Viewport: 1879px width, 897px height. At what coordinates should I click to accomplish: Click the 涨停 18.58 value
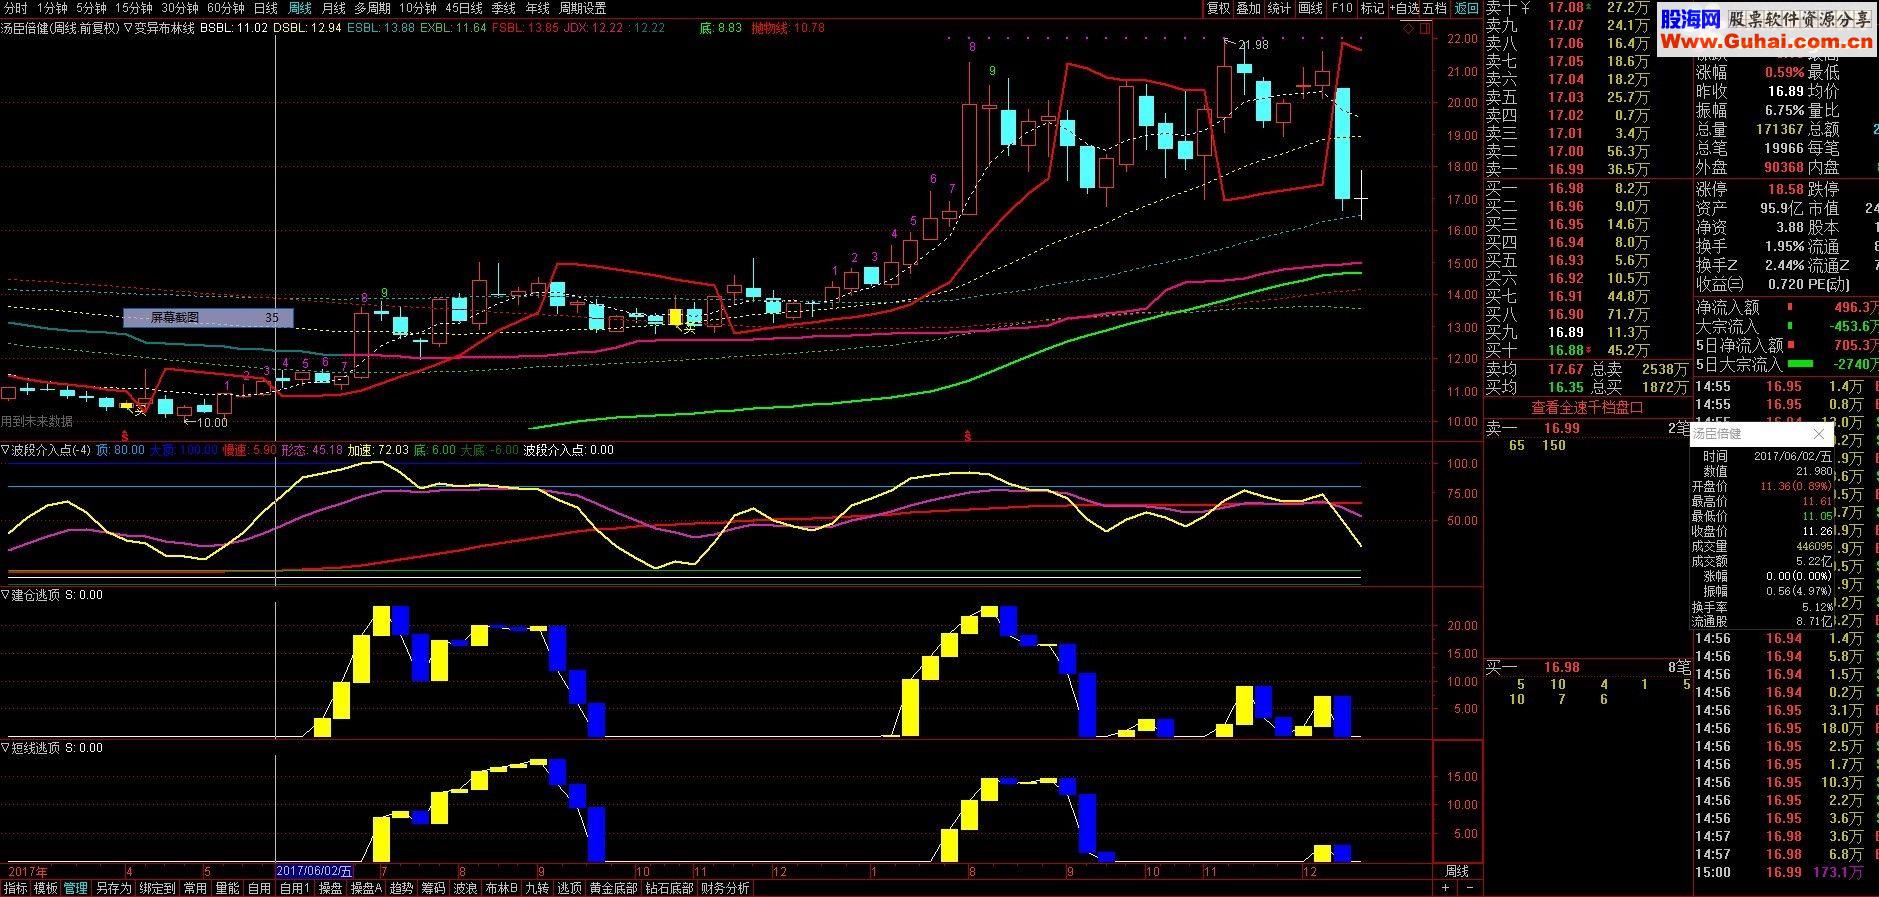1786,188
